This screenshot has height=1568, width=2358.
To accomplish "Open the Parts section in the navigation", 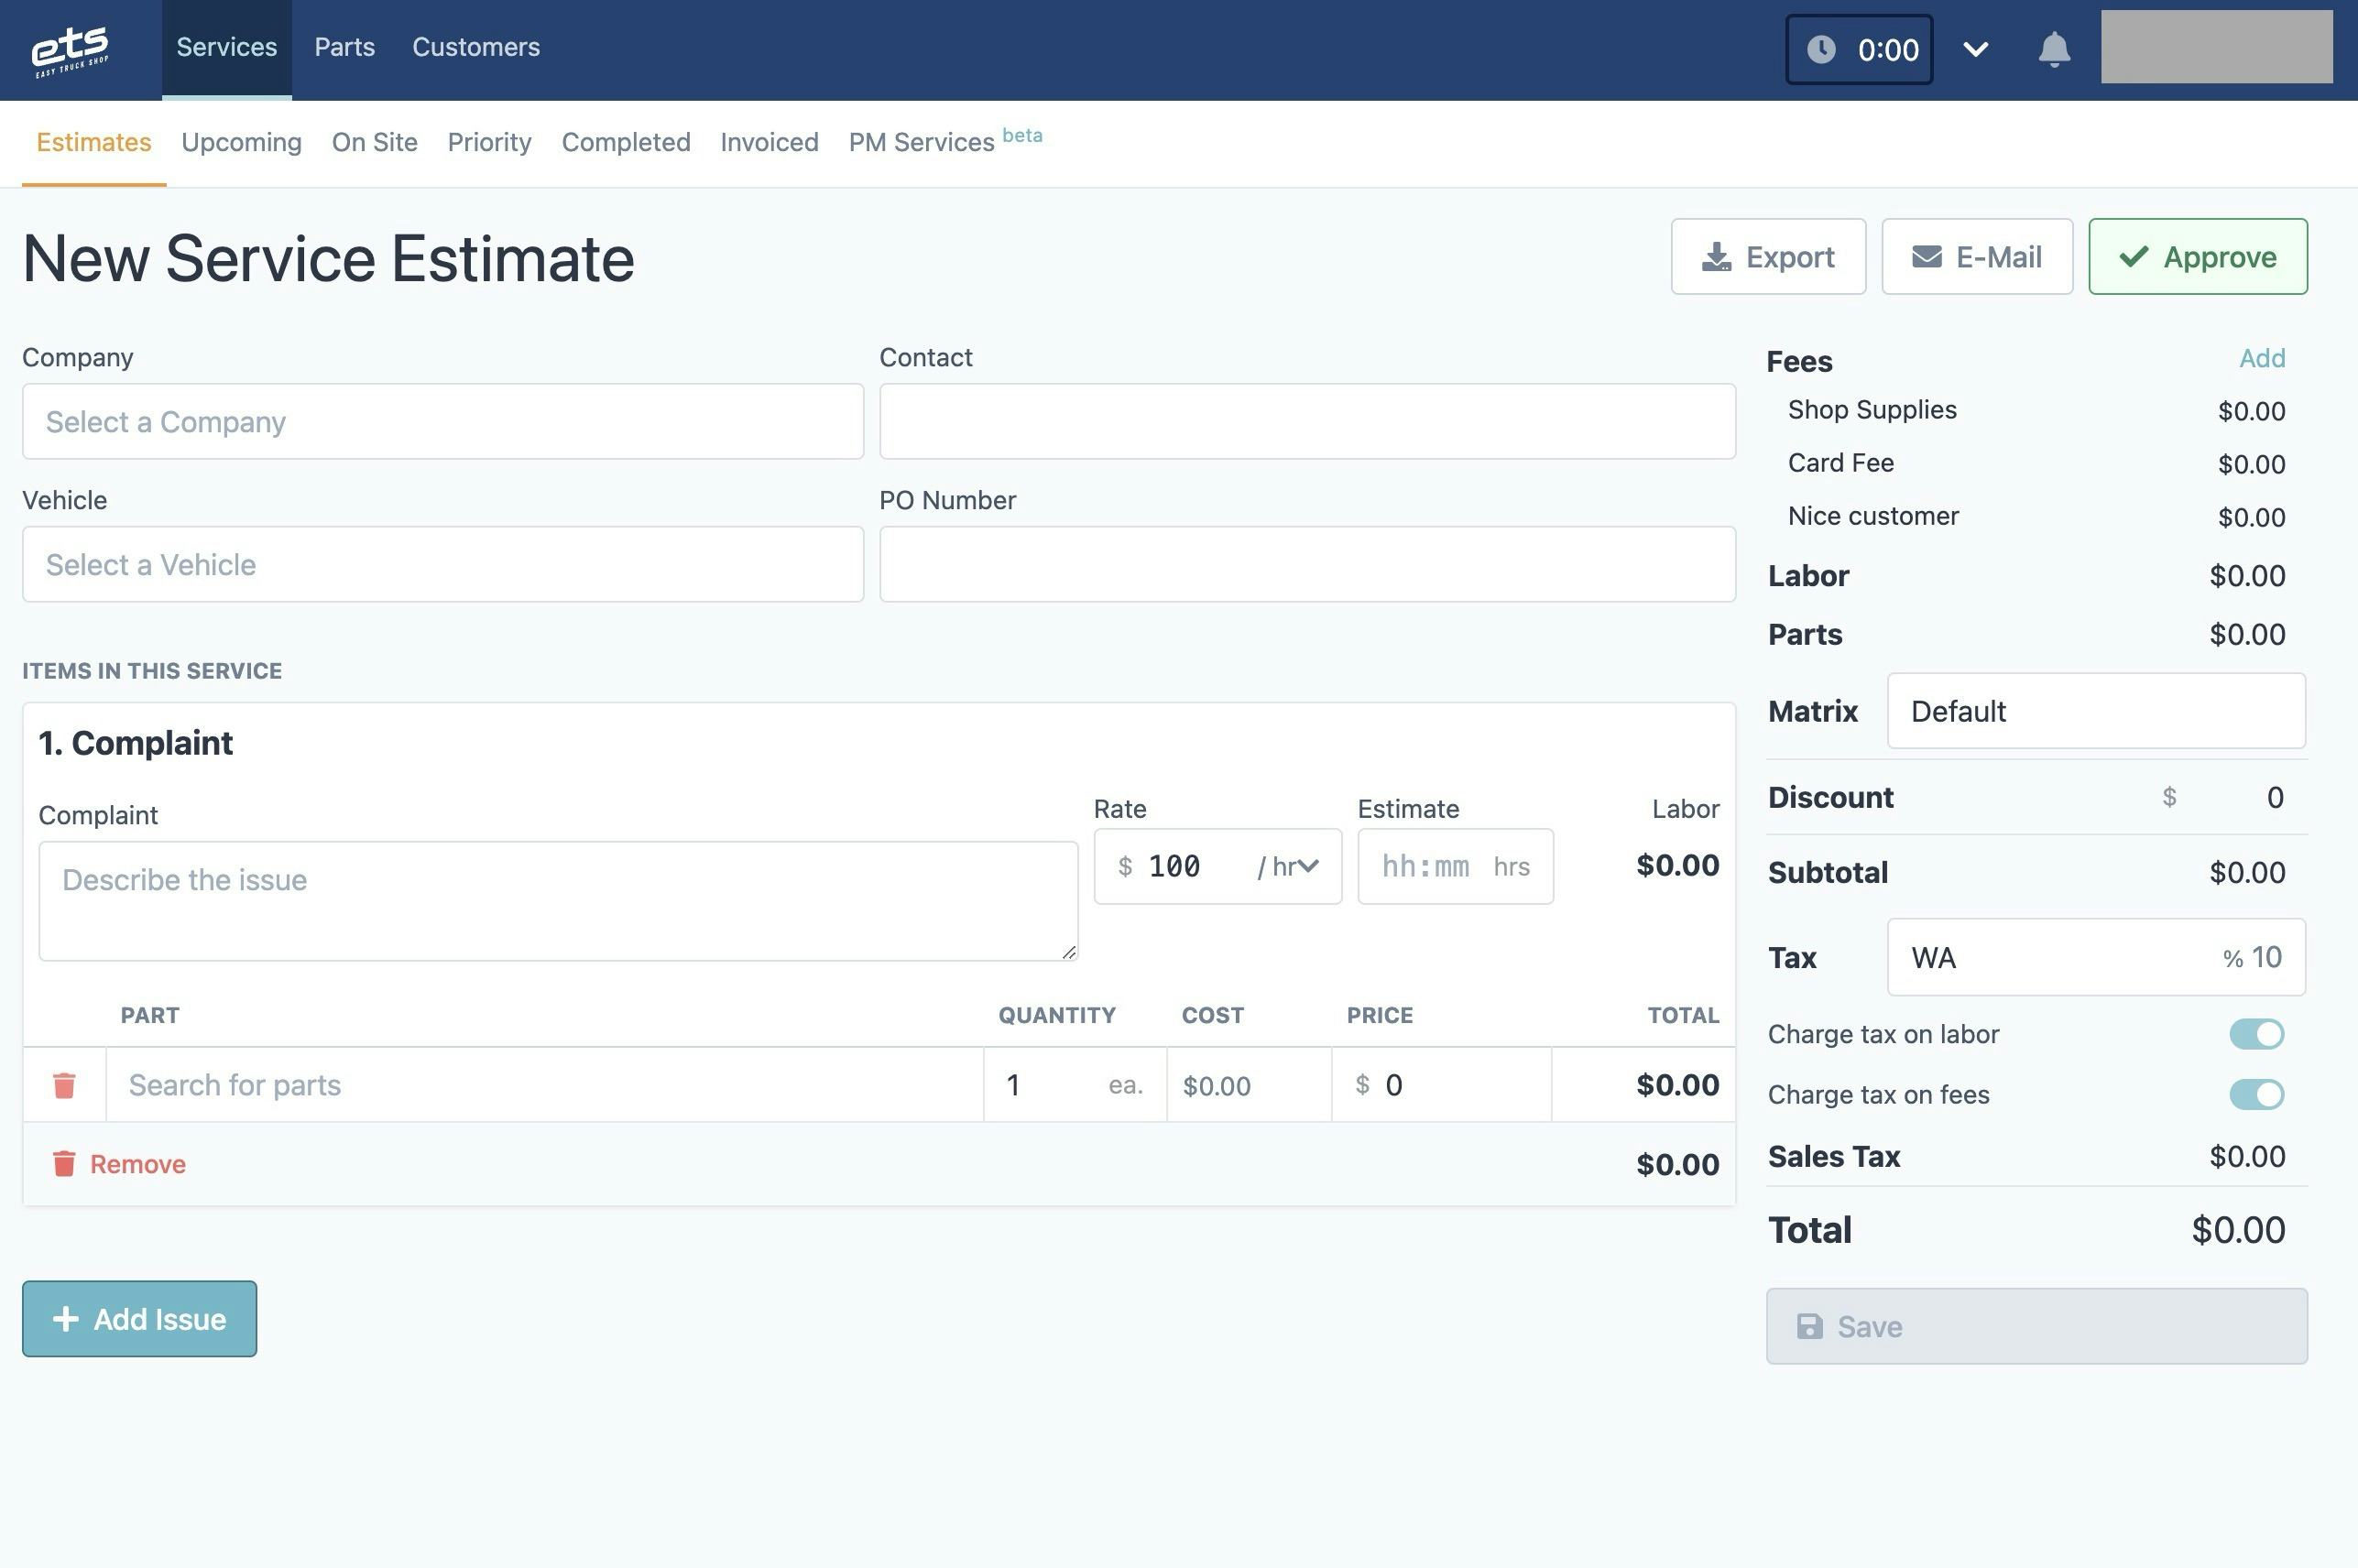I will point(344,47).
